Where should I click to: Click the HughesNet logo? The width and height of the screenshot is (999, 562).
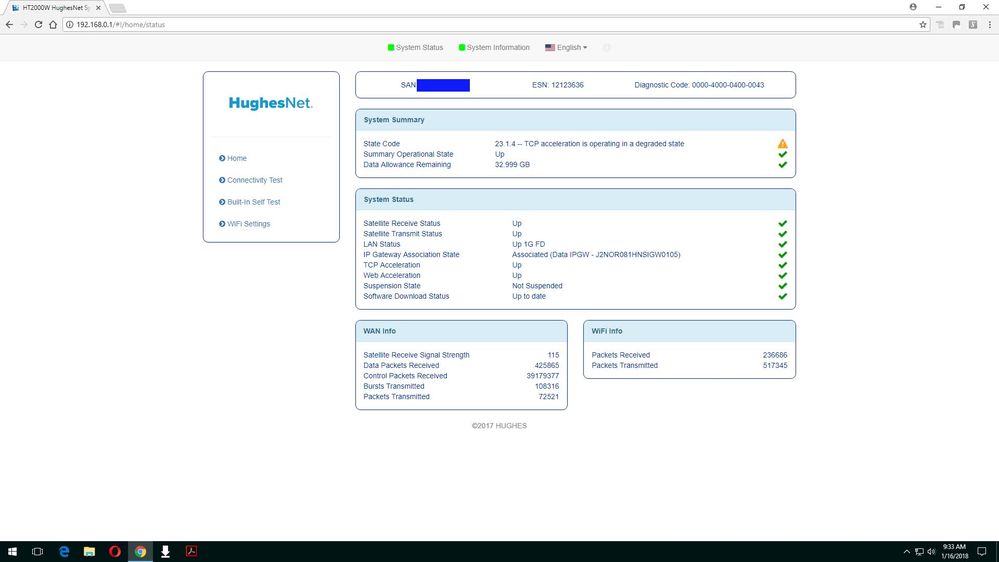coord(270,103)
